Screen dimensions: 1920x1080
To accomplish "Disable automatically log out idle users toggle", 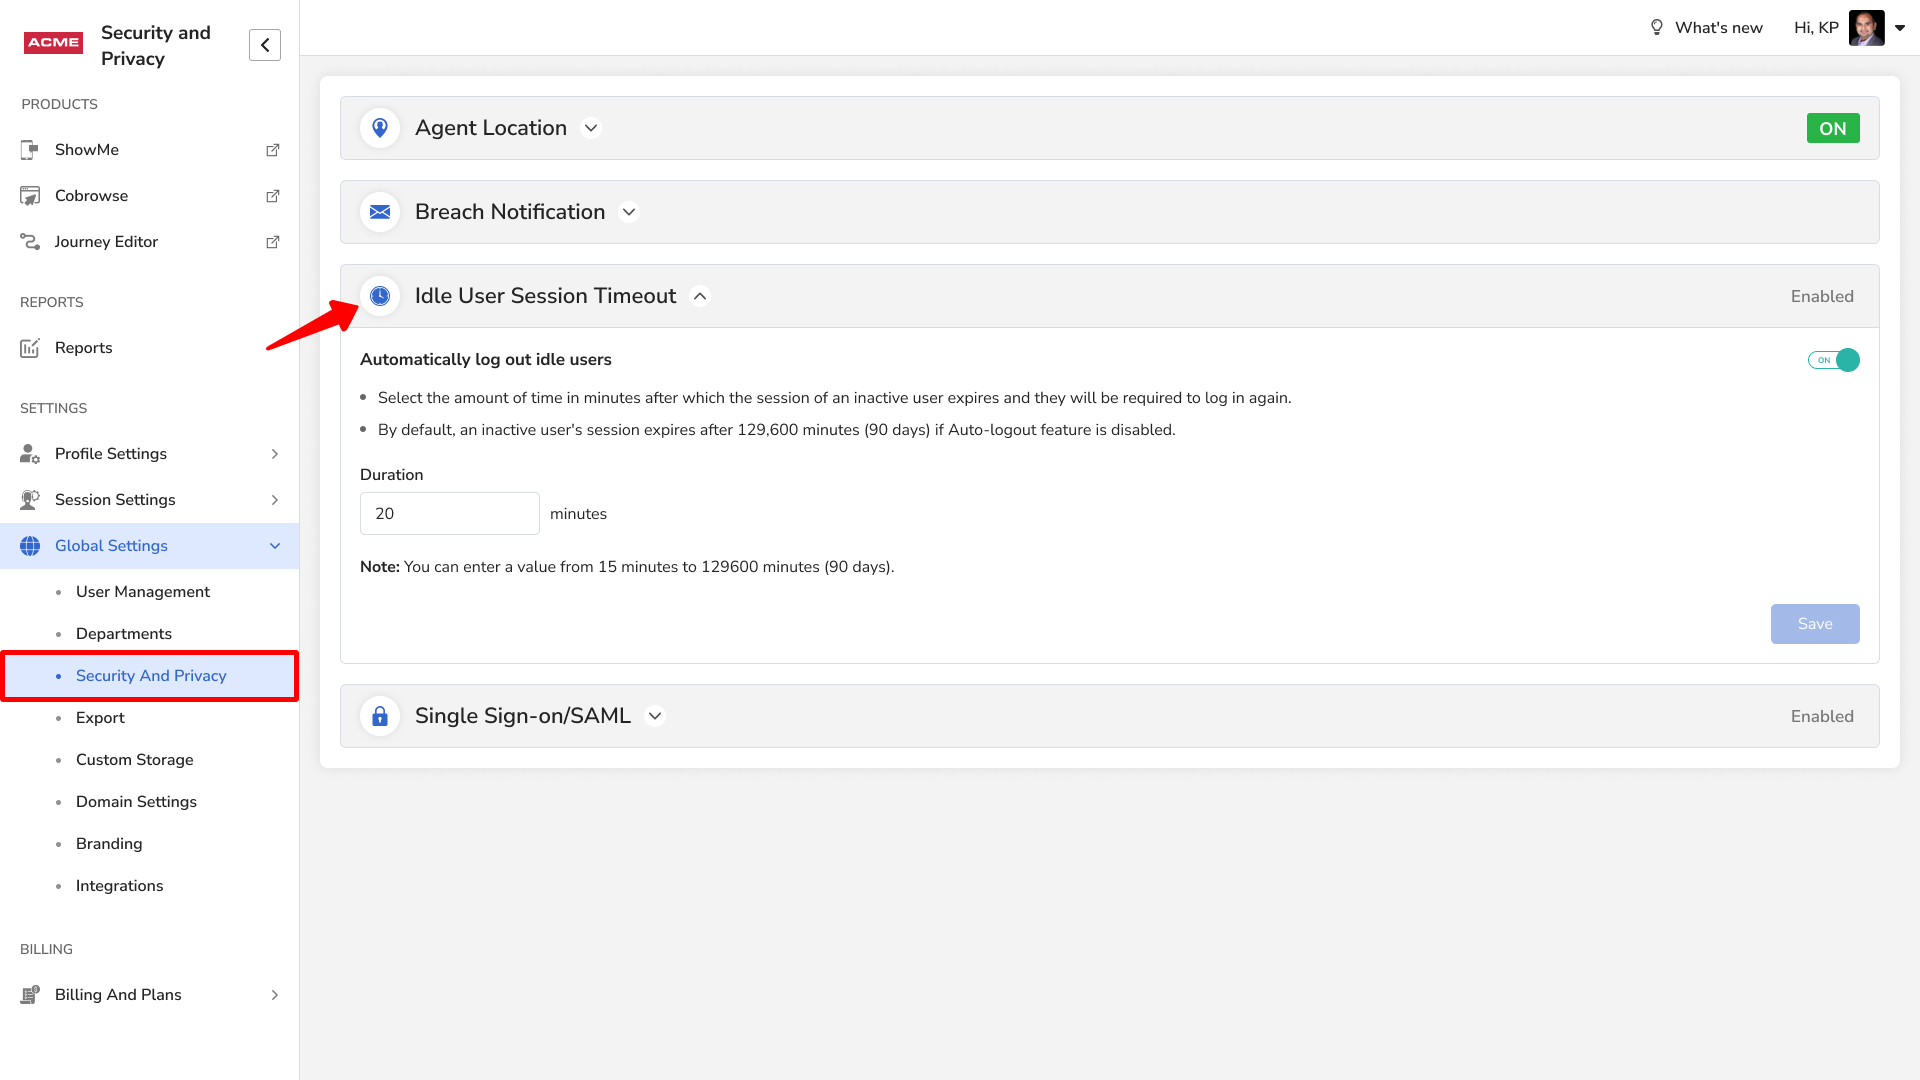I will click(x=1833, y=360).
